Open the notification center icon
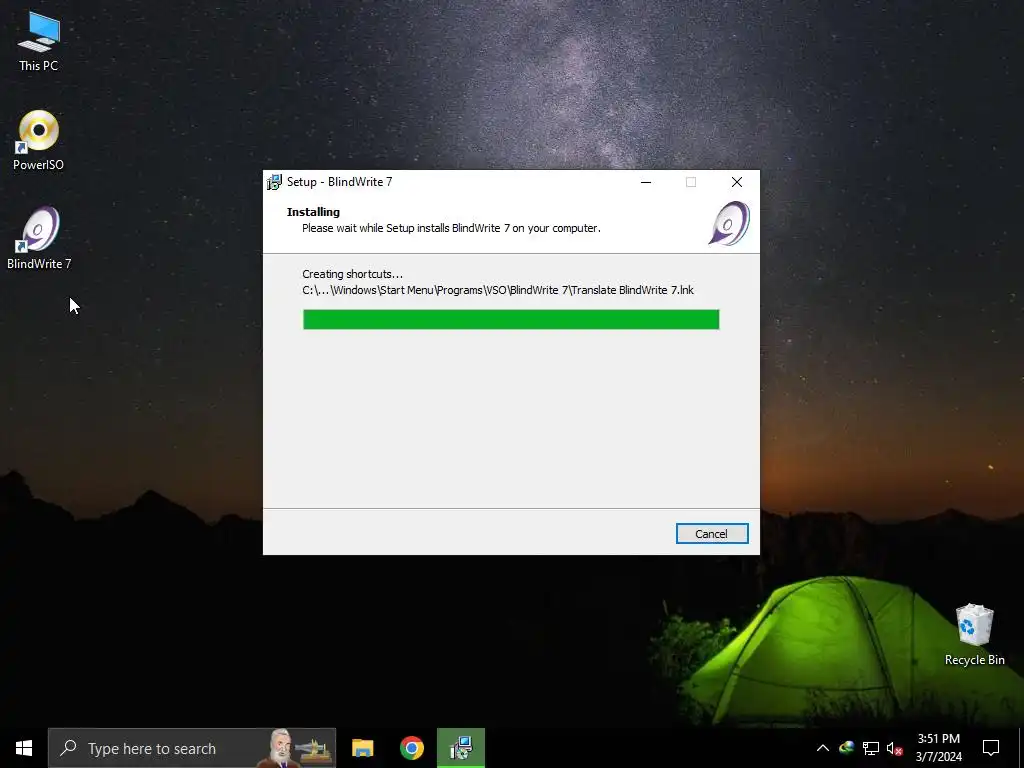The image size is (1024, 768). click(x=991, y=748)
